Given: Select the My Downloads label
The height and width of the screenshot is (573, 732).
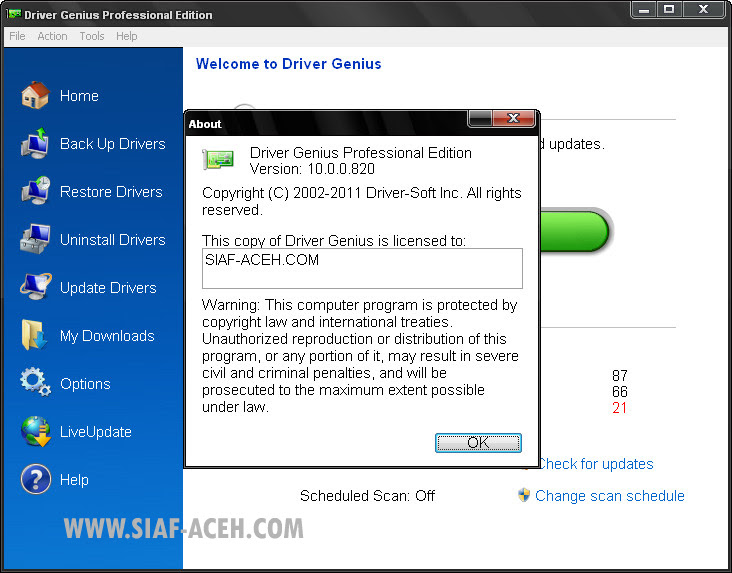Looking at the screenshot, I should (107, 336).
